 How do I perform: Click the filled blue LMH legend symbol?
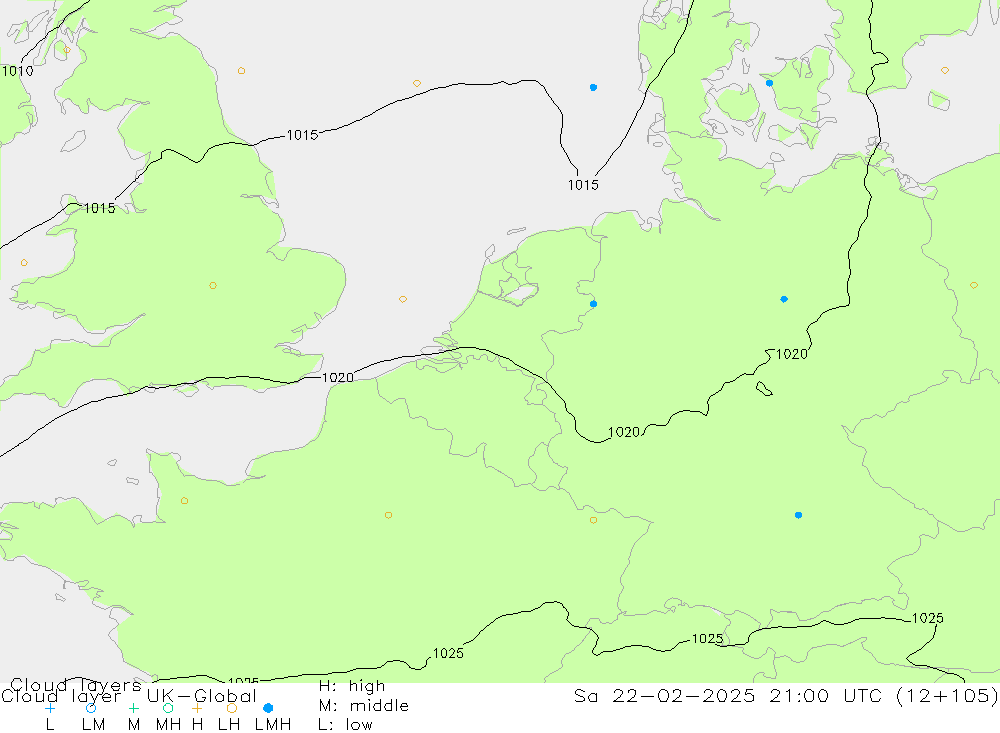268,708
